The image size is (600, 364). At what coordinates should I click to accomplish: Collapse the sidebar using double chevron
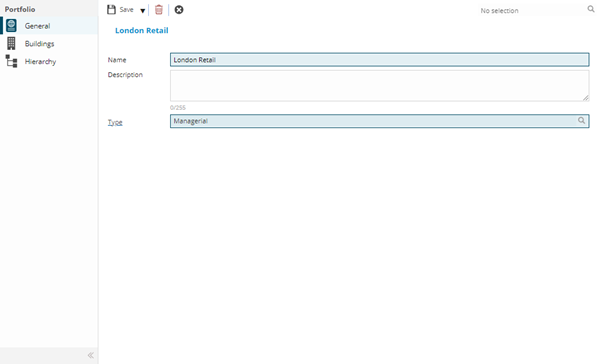pyautogui.click(x=91, y=355)
